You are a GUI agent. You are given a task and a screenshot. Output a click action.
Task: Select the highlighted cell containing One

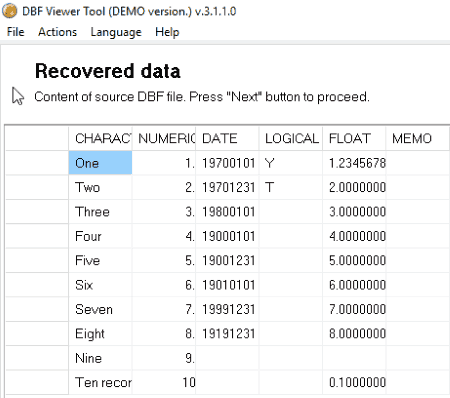click(100, 163)
